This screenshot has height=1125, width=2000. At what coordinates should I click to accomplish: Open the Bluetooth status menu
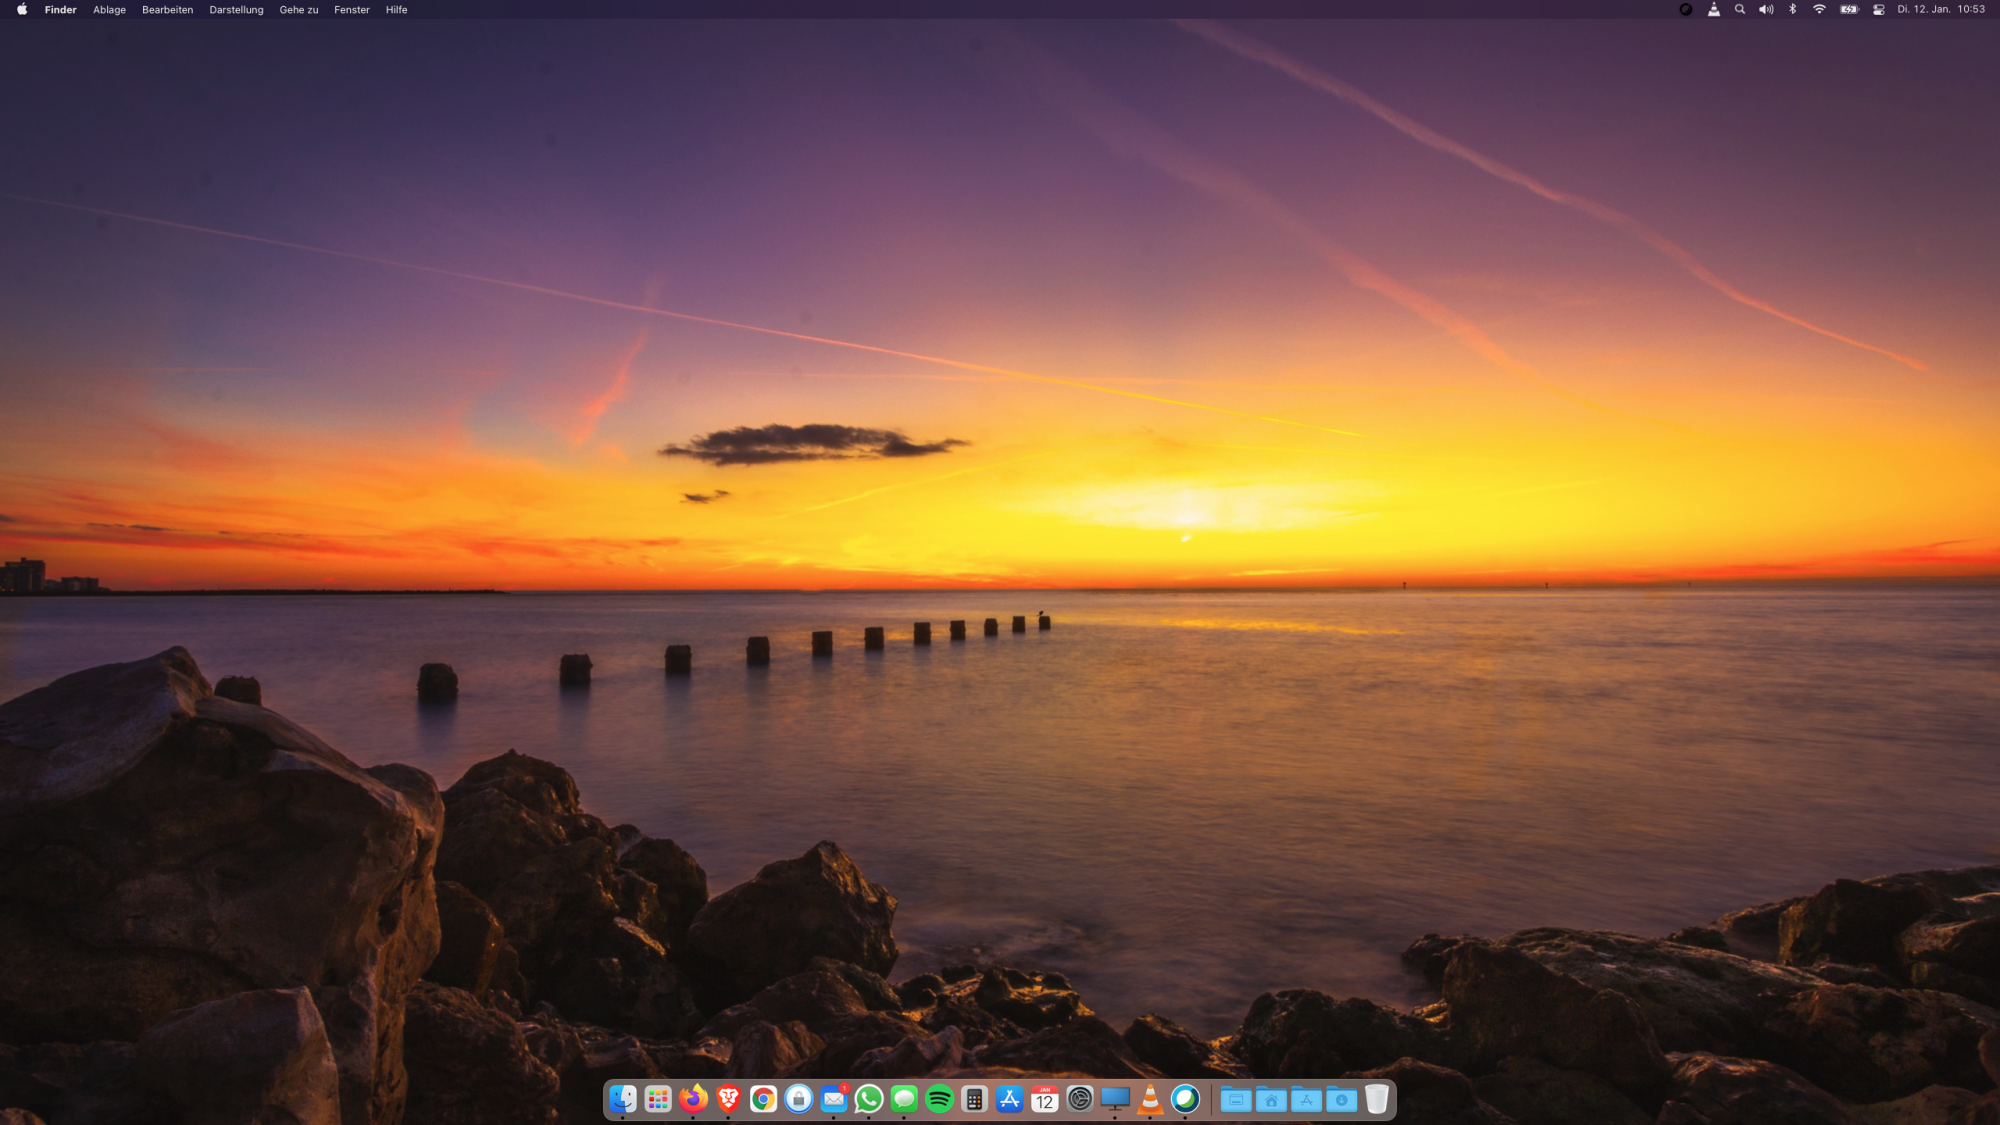tap(1793, 10)
